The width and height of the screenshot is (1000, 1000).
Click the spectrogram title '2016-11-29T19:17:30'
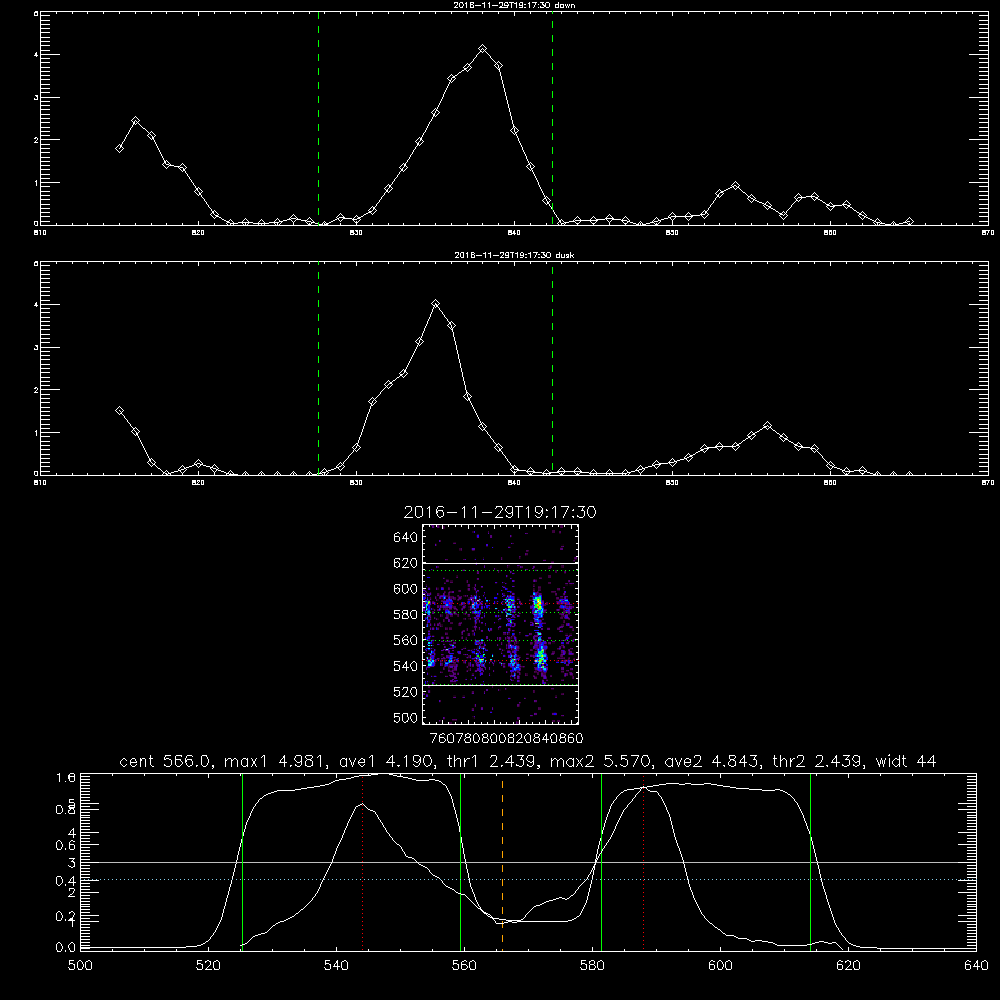coord(500,512)
